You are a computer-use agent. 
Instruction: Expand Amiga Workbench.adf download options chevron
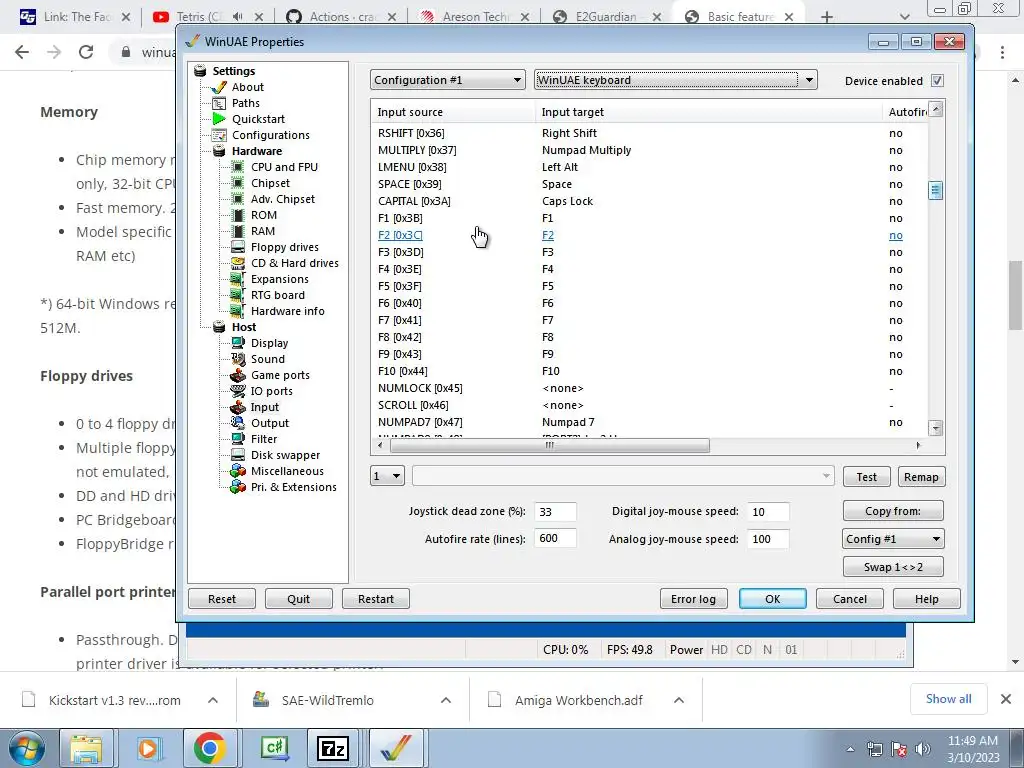679,700
